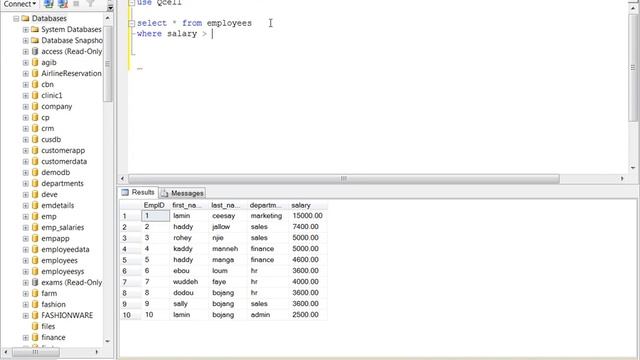This screenshot has width=640, height=360.
Task: Click the salary cell 7400.00
Action: 307,227
